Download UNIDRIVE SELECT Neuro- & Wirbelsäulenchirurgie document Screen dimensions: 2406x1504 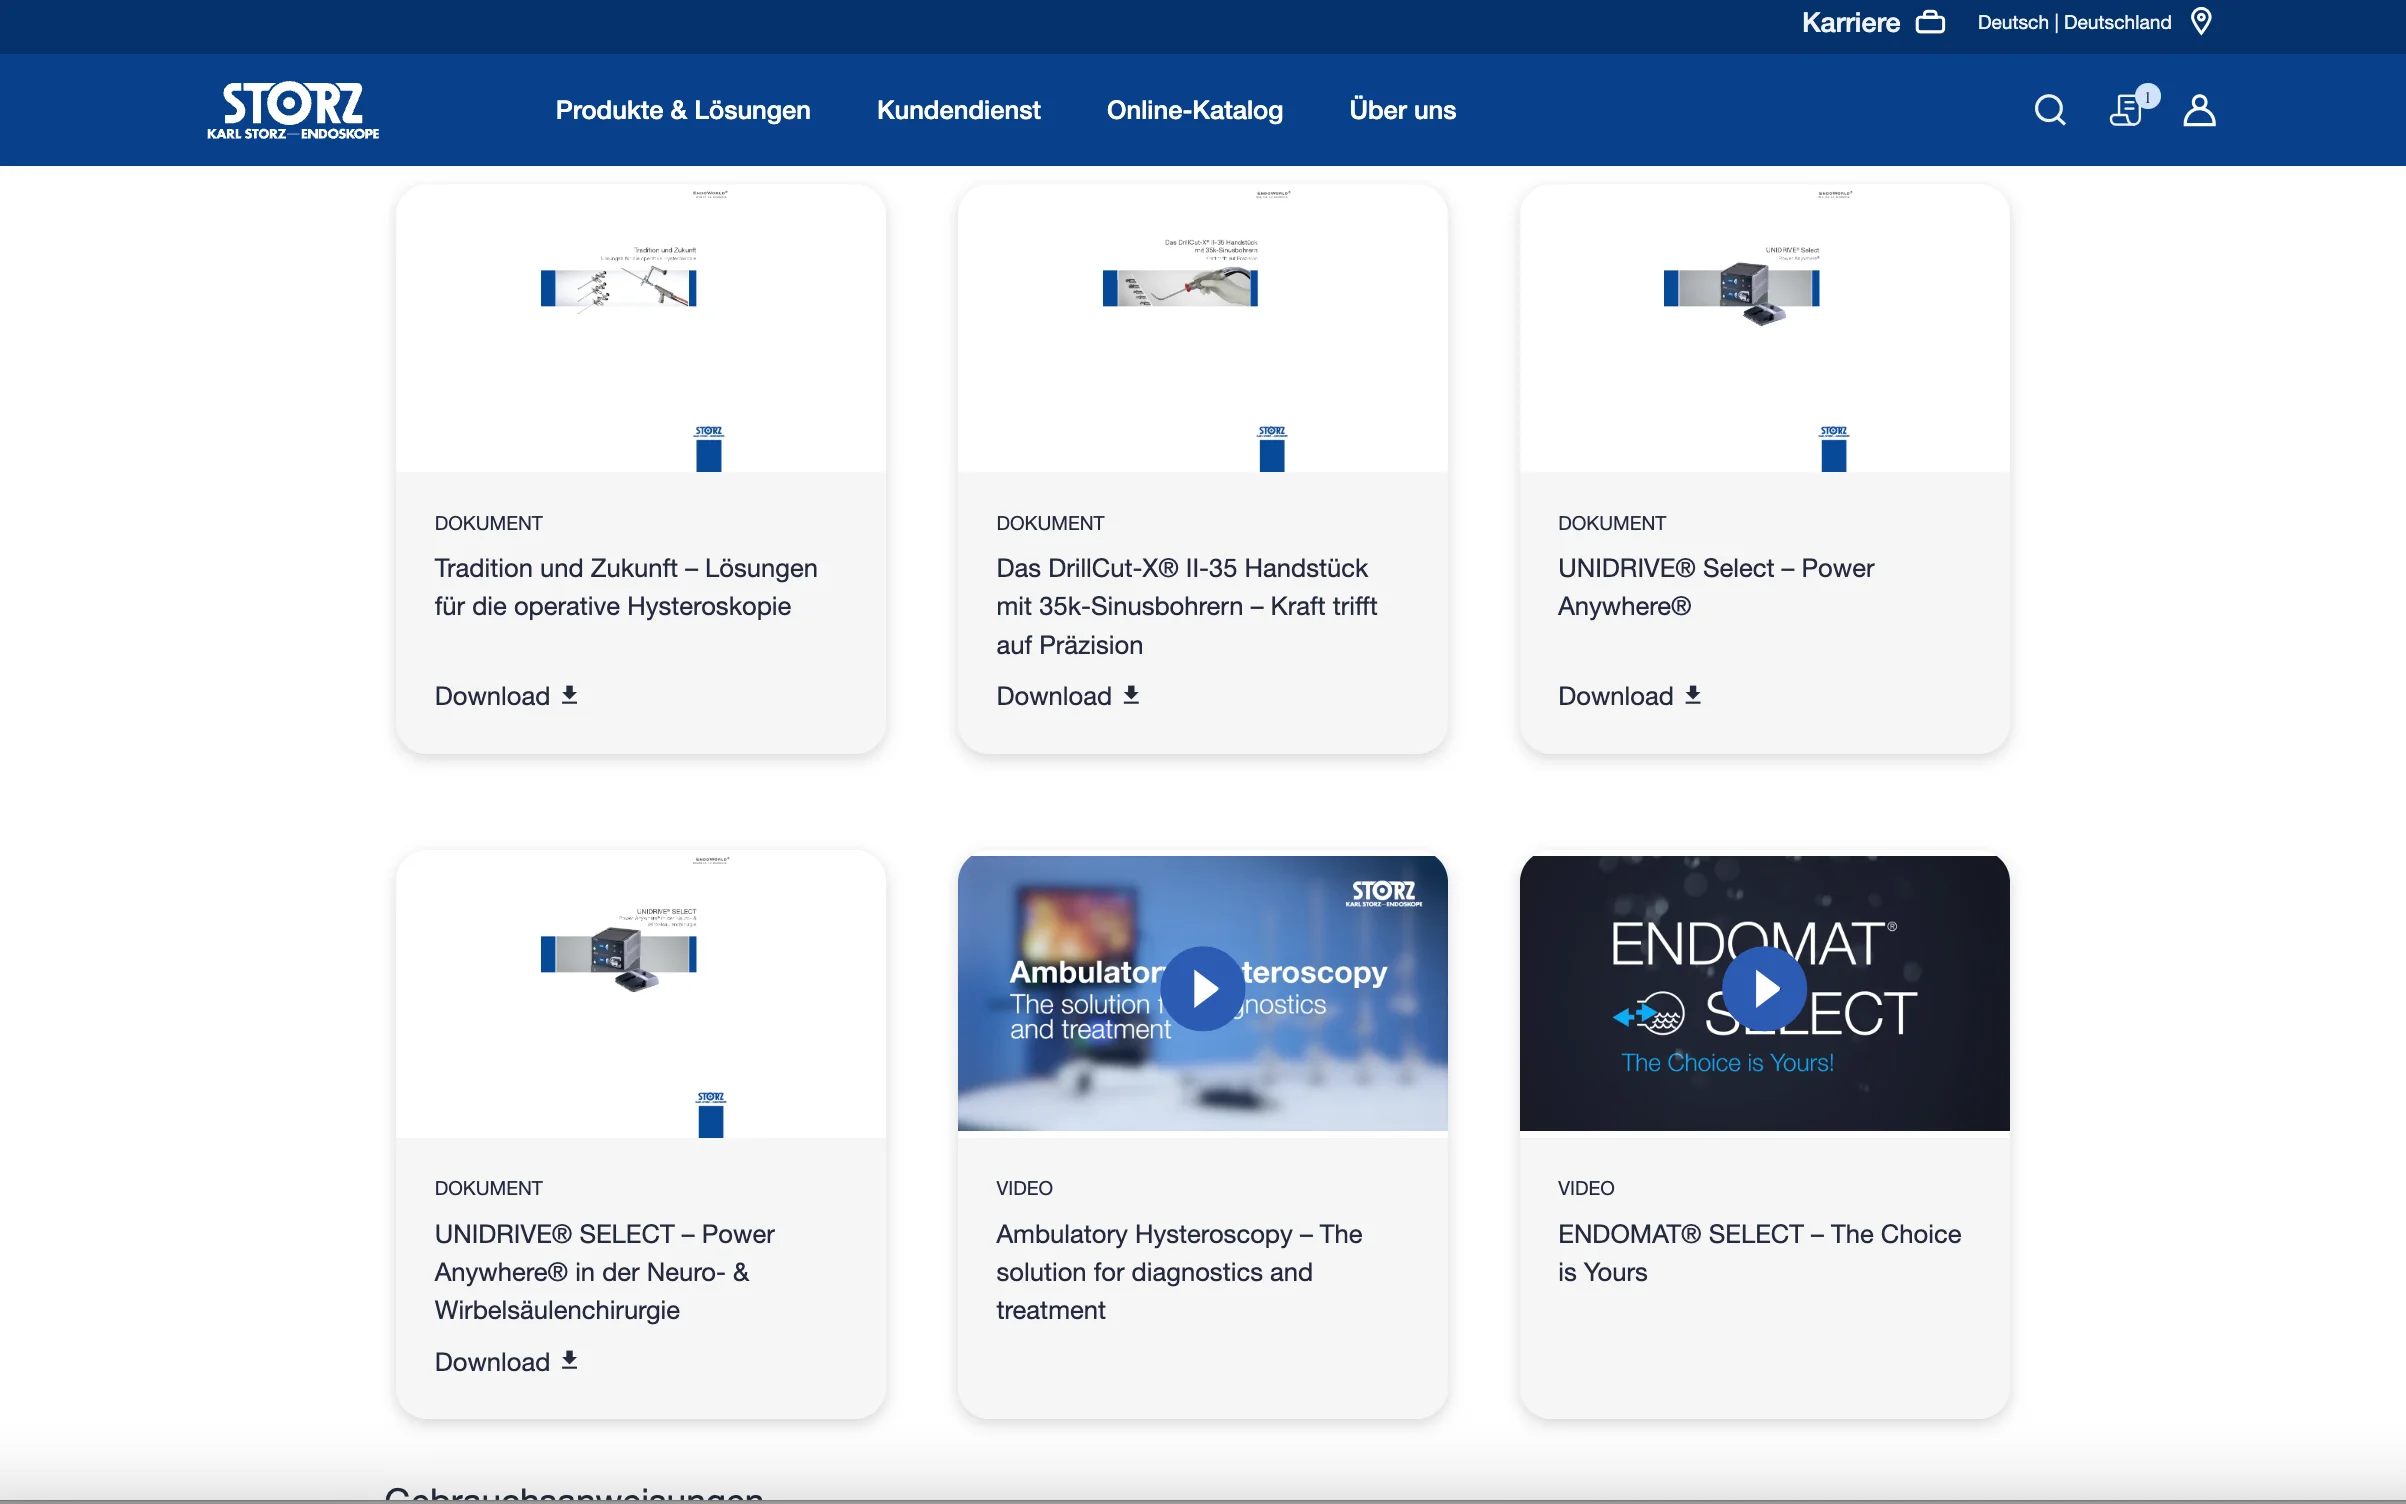tap(506, 1361)
